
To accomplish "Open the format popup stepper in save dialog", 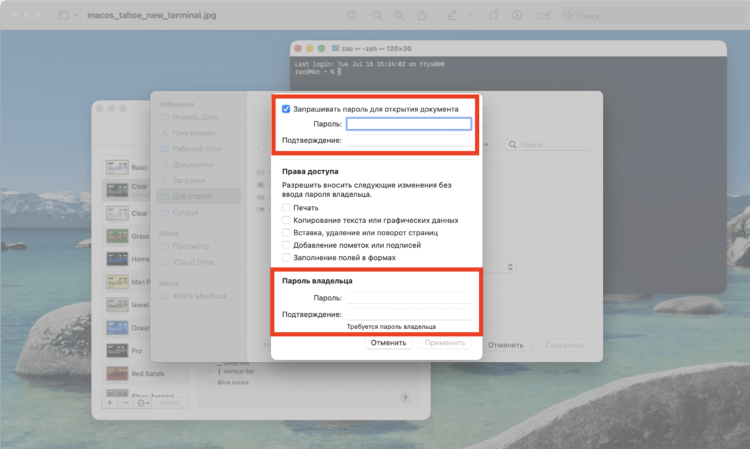I will [510, 267].
